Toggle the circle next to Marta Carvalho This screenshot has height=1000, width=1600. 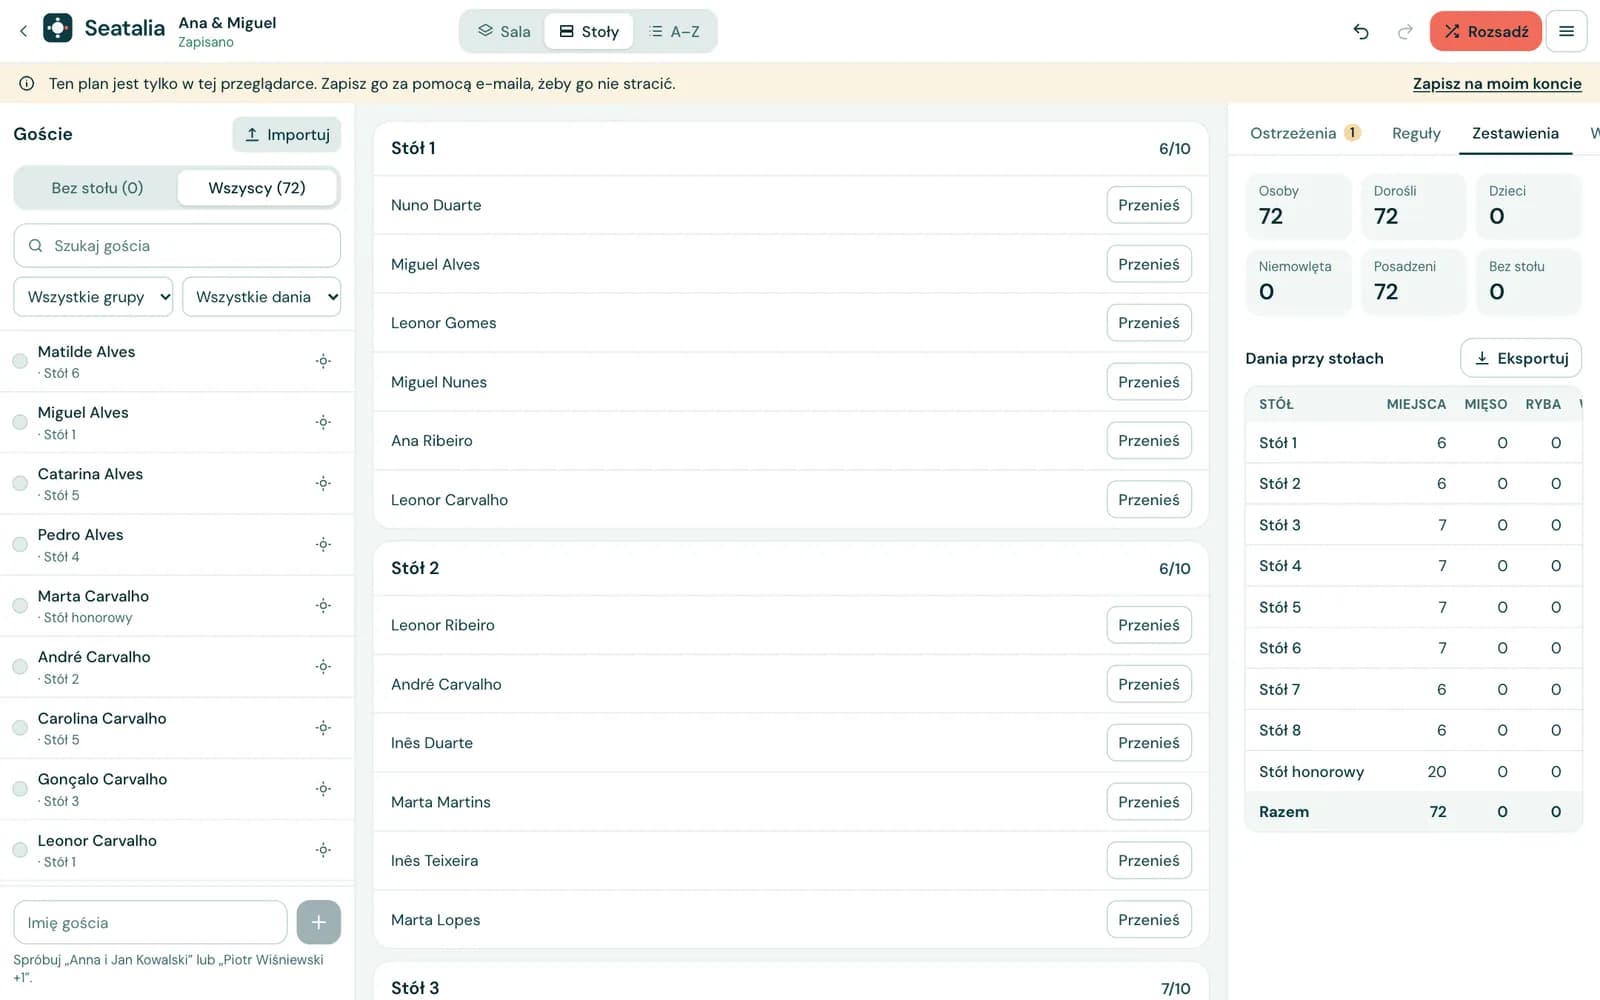click(20, 605)
